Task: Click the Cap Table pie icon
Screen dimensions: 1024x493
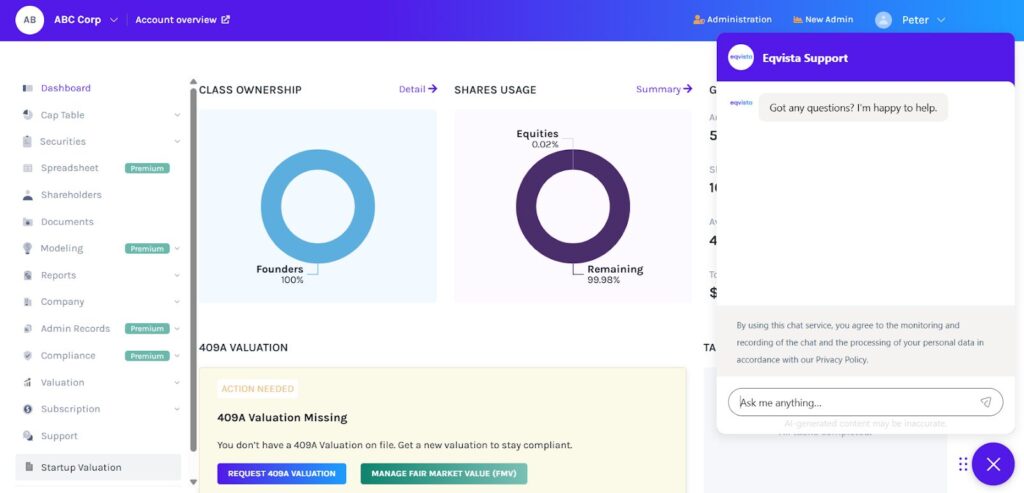Action: coord(27,115)
